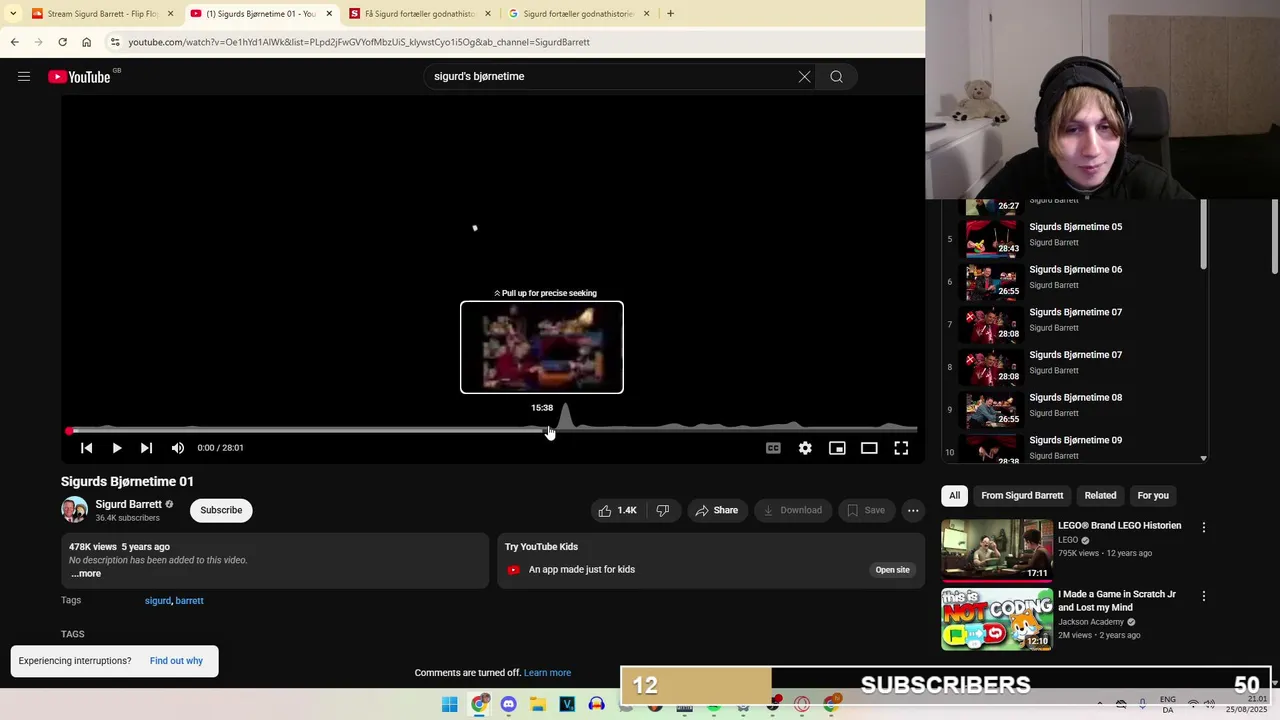Select the 'For you' chip
1280x720 pixels.
tap(1153, 495)
